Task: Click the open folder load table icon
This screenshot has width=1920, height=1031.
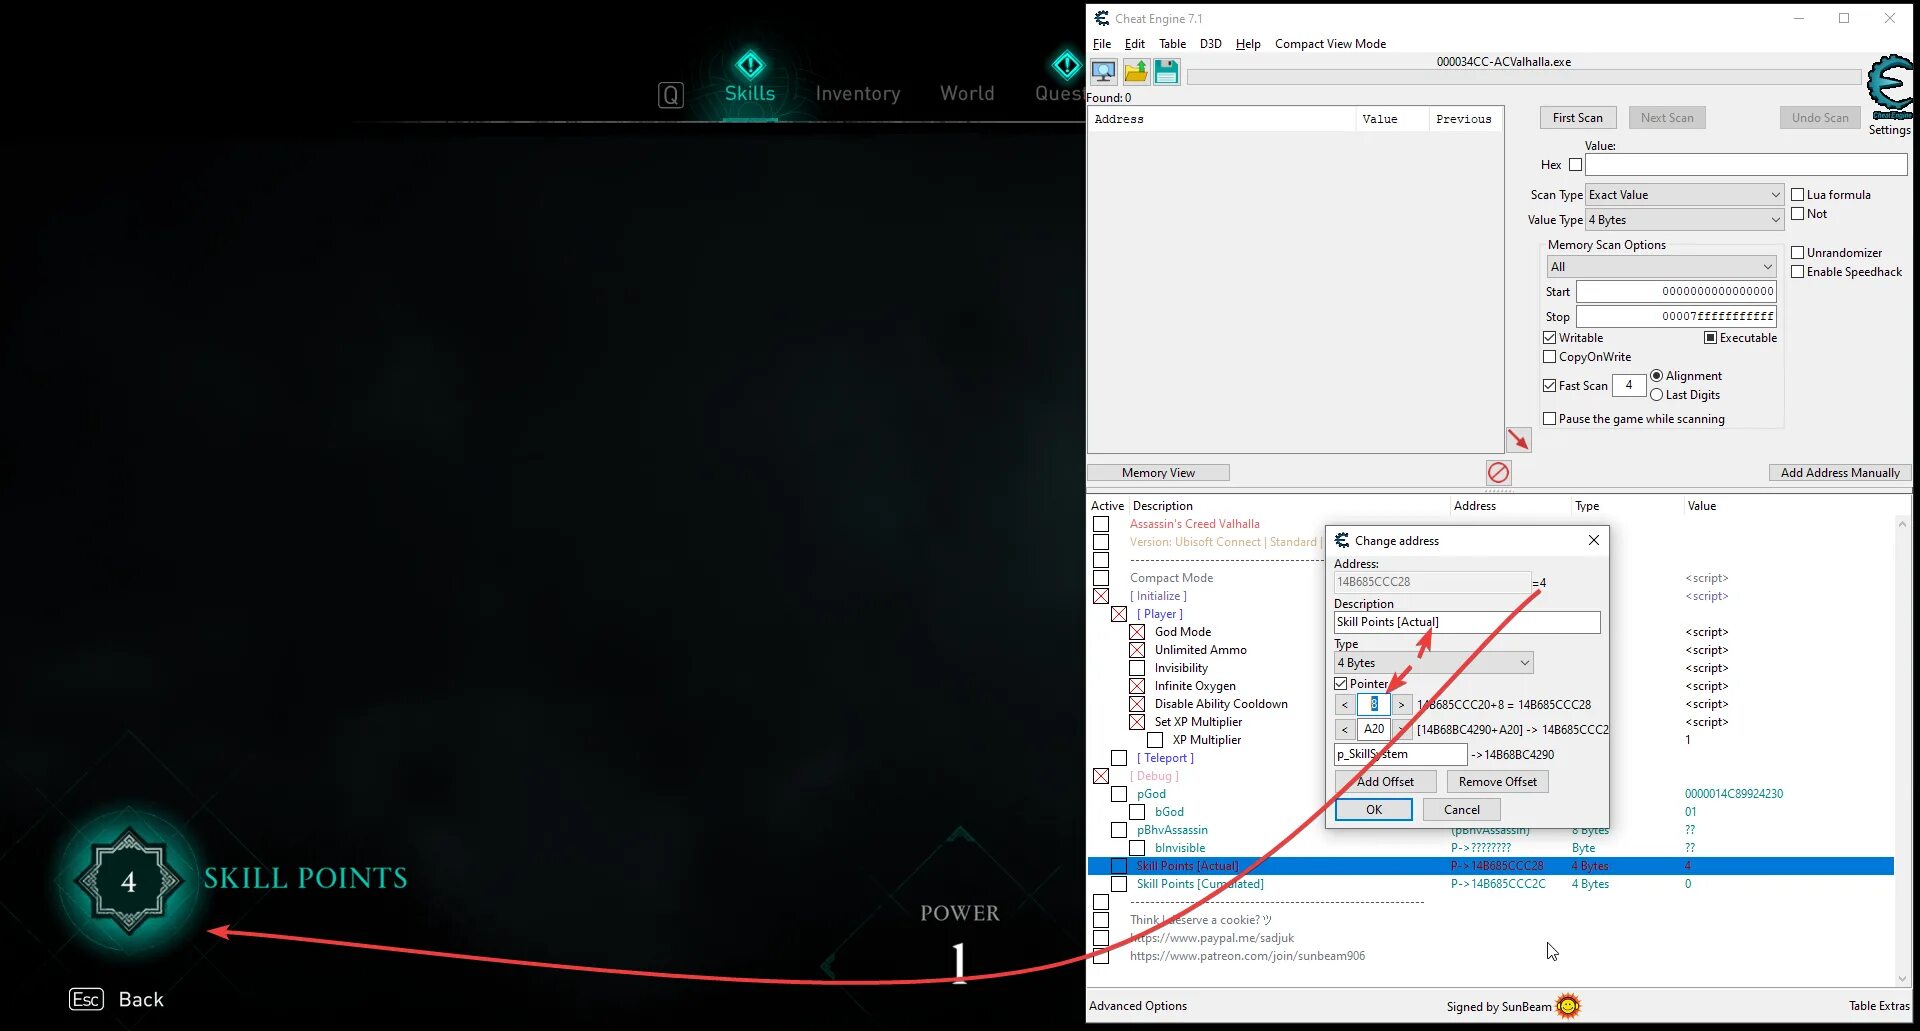Action: pos(1136,72)
